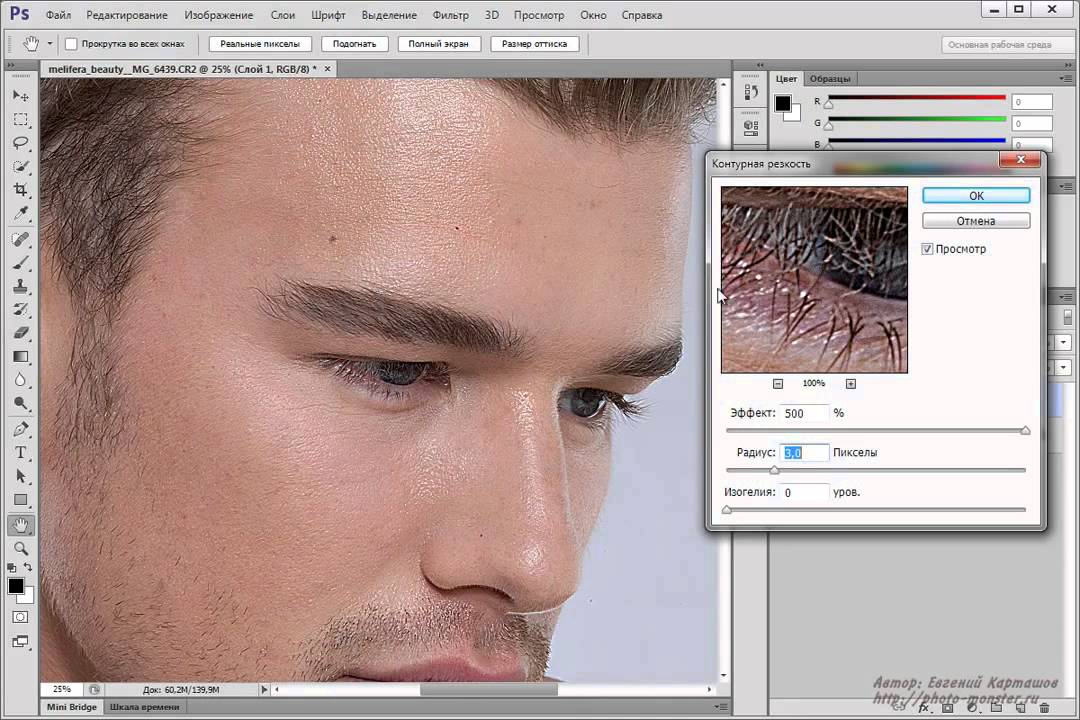Switch to the Образцы tab
Viewport: 1080px width, 720px height.
click(830, 79)
